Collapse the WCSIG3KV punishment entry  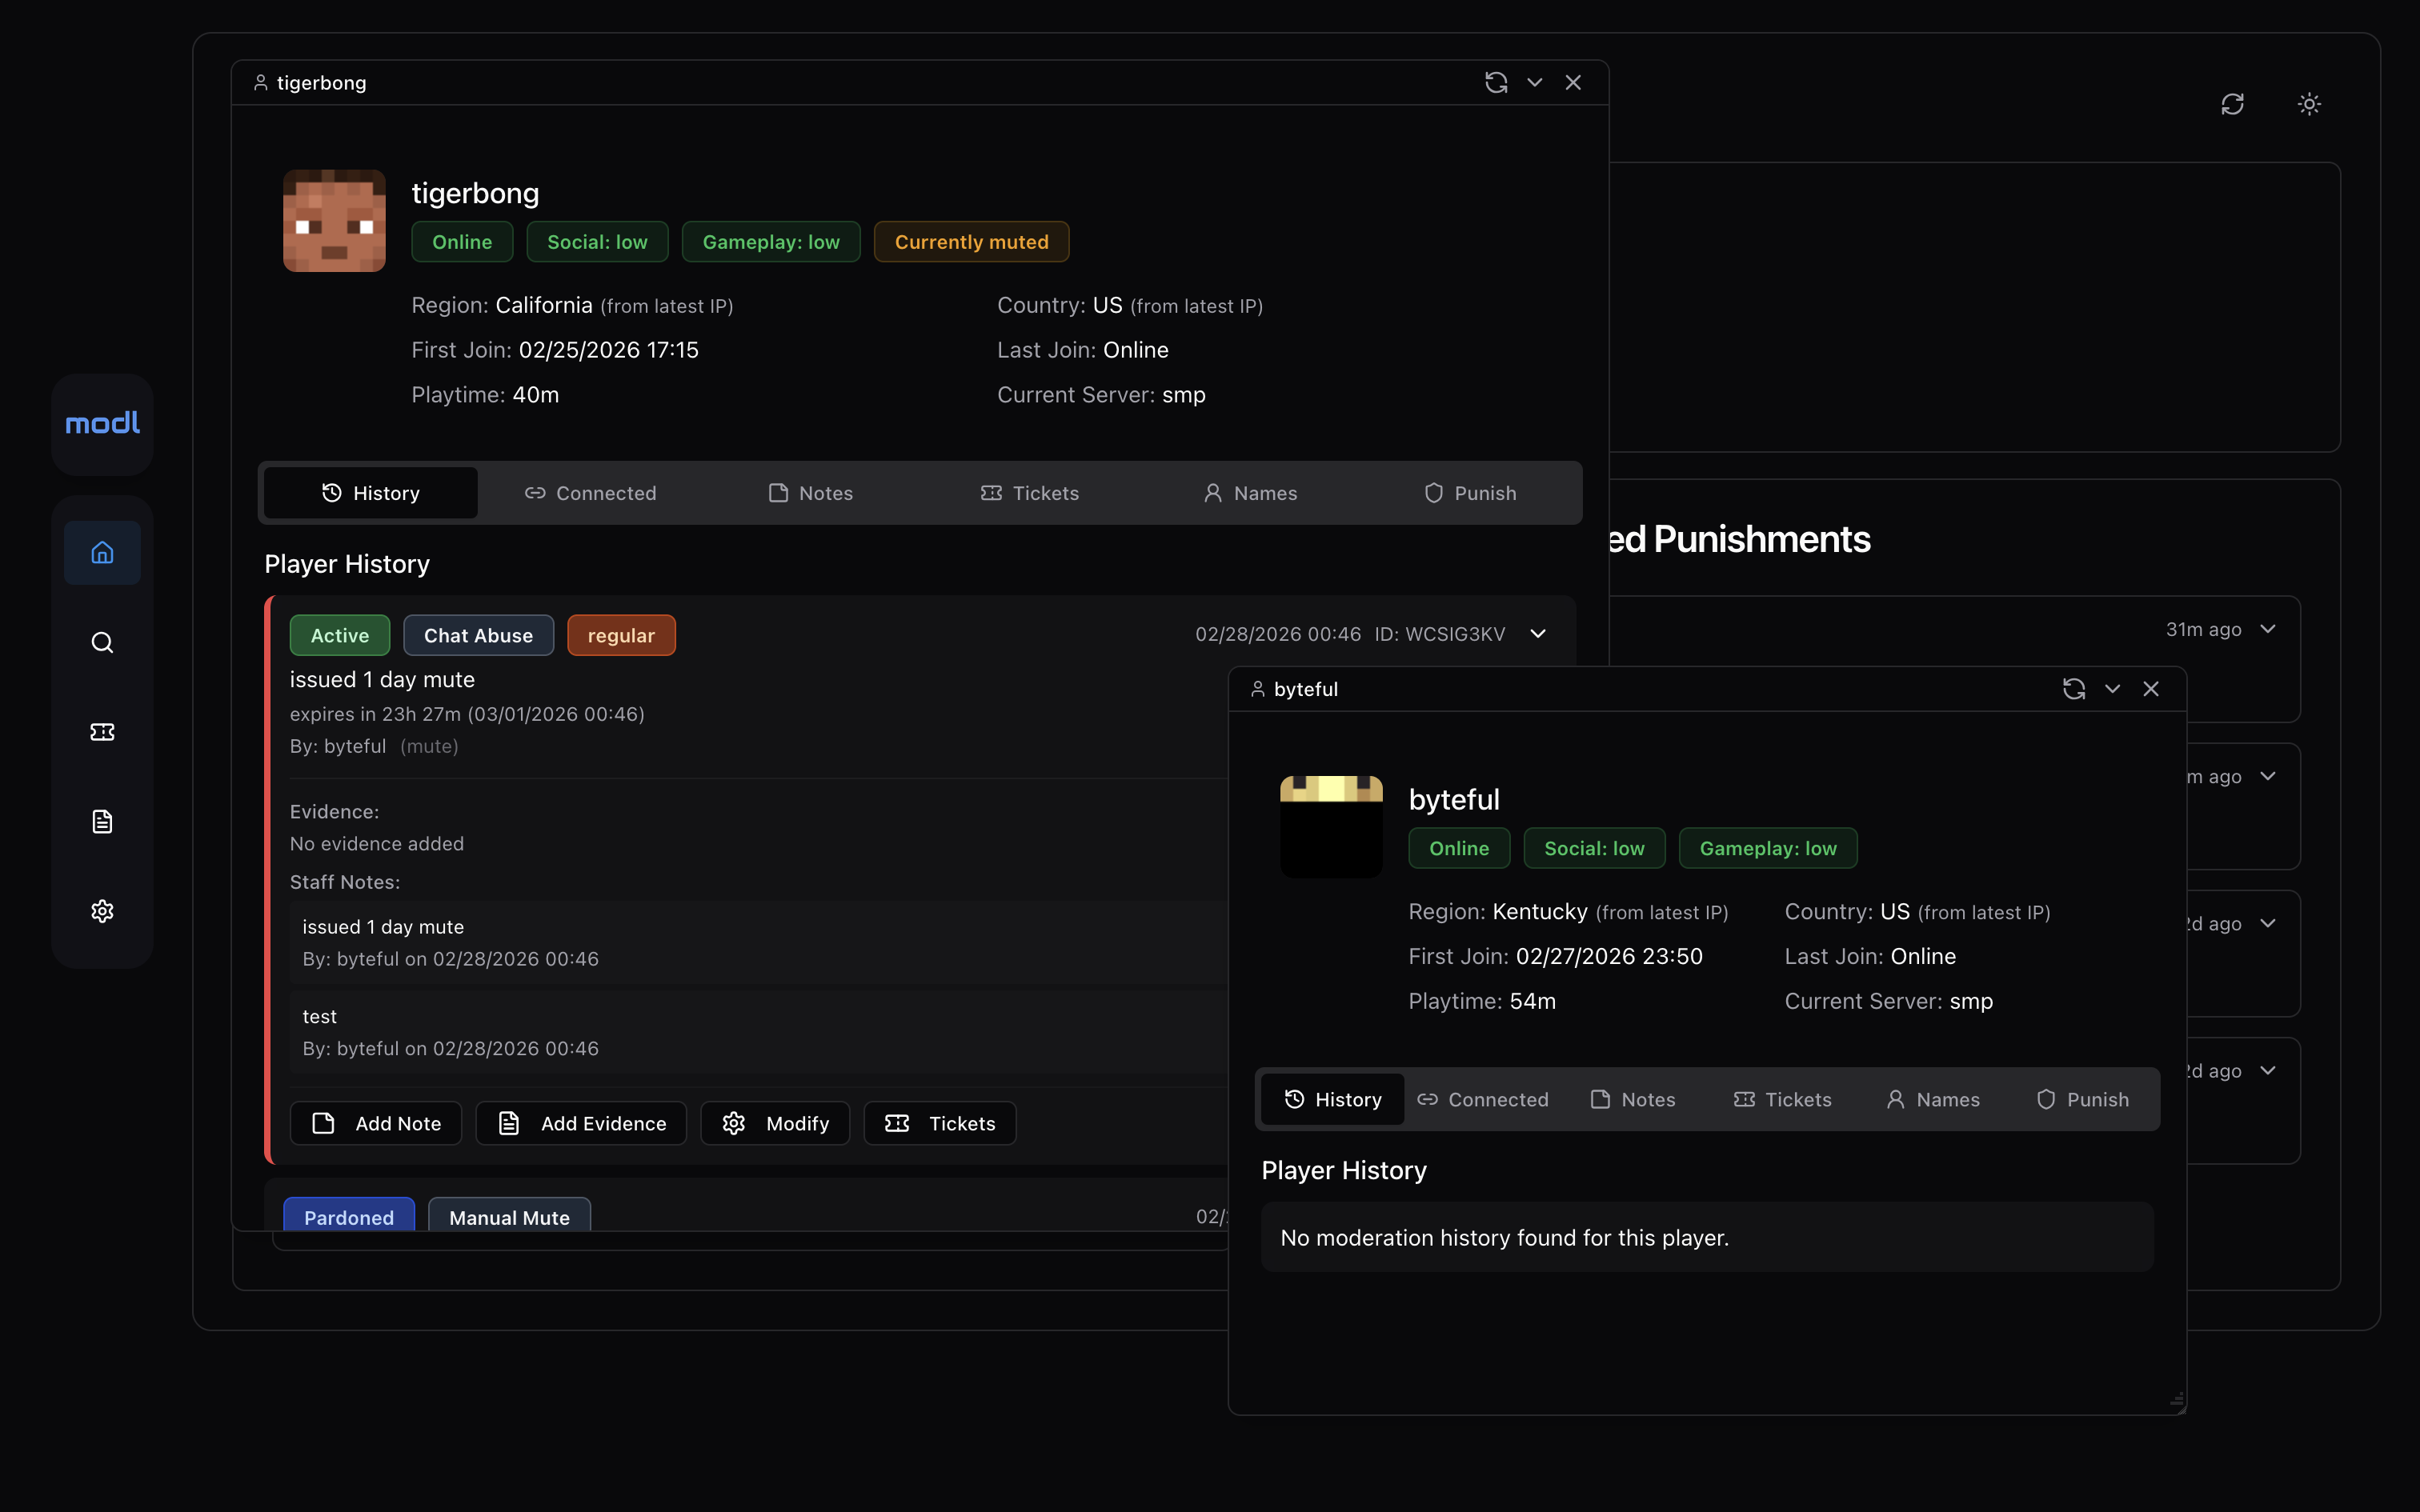pyautogui.click(x=1538, y=634)
